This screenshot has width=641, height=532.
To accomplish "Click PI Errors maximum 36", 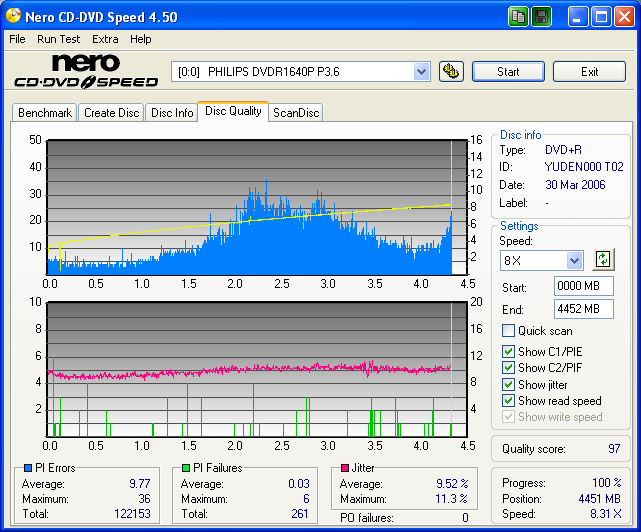I will click(x=144, y=499).
